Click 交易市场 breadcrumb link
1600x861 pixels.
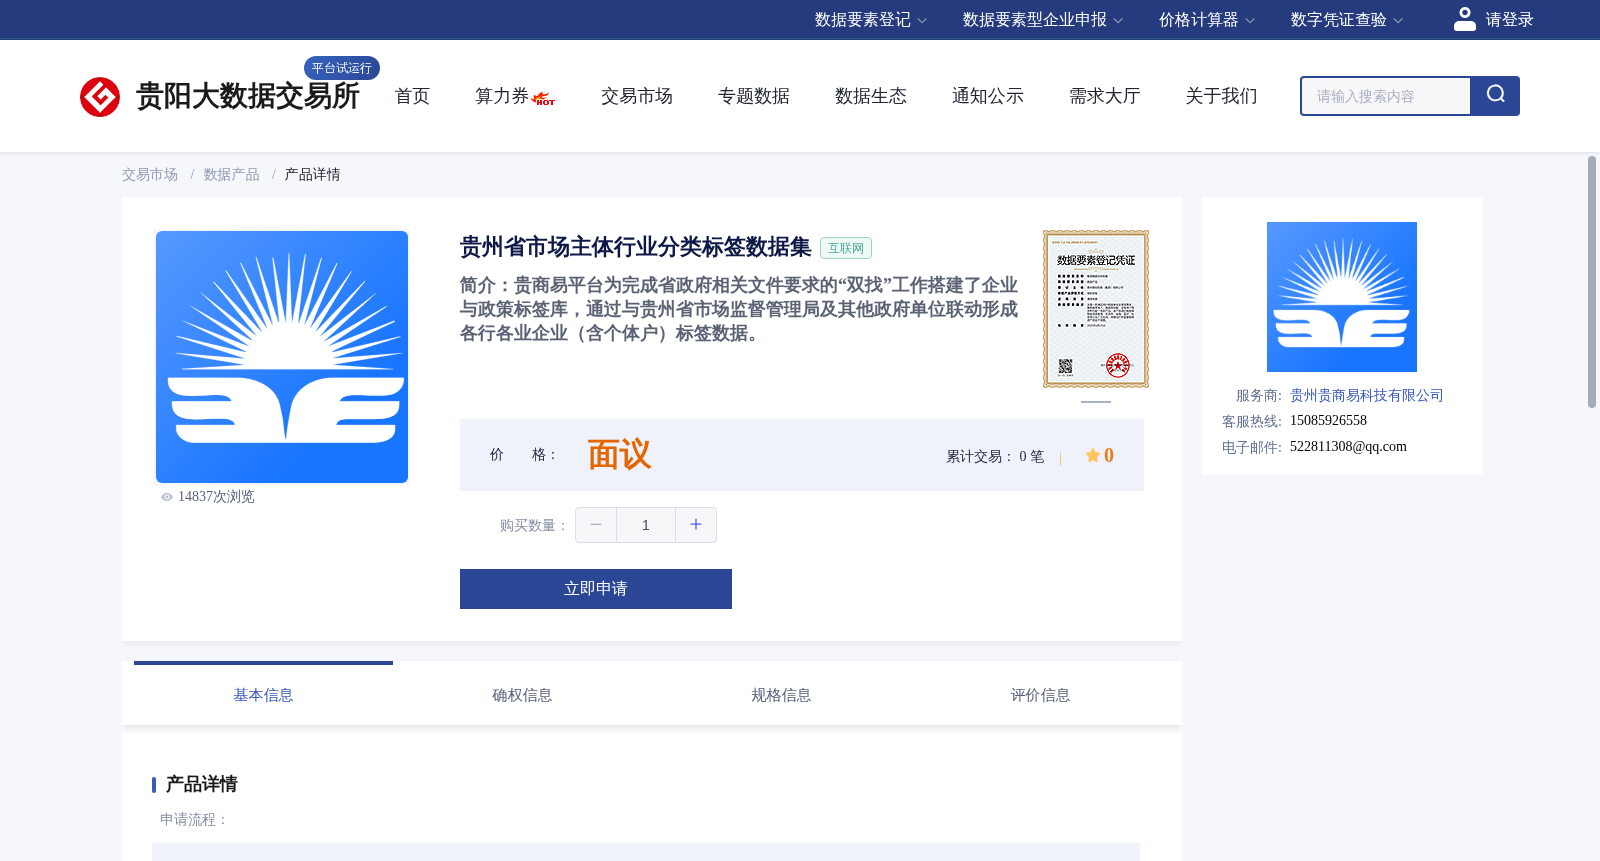(150, 175)
